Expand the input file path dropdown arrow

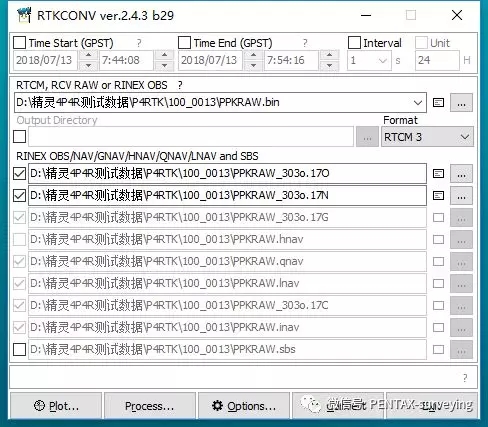coord(418,103)
